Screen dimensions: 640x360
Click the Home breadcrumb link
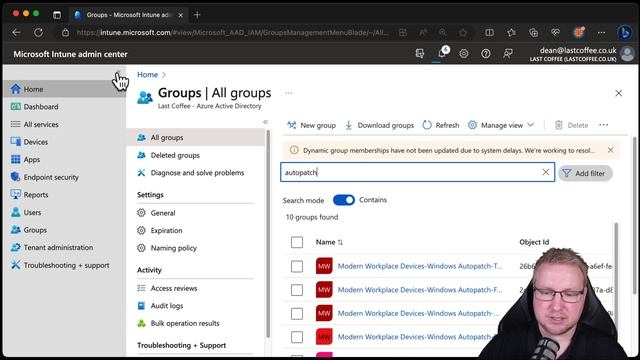pyautogui.click(x=147, y=75)
